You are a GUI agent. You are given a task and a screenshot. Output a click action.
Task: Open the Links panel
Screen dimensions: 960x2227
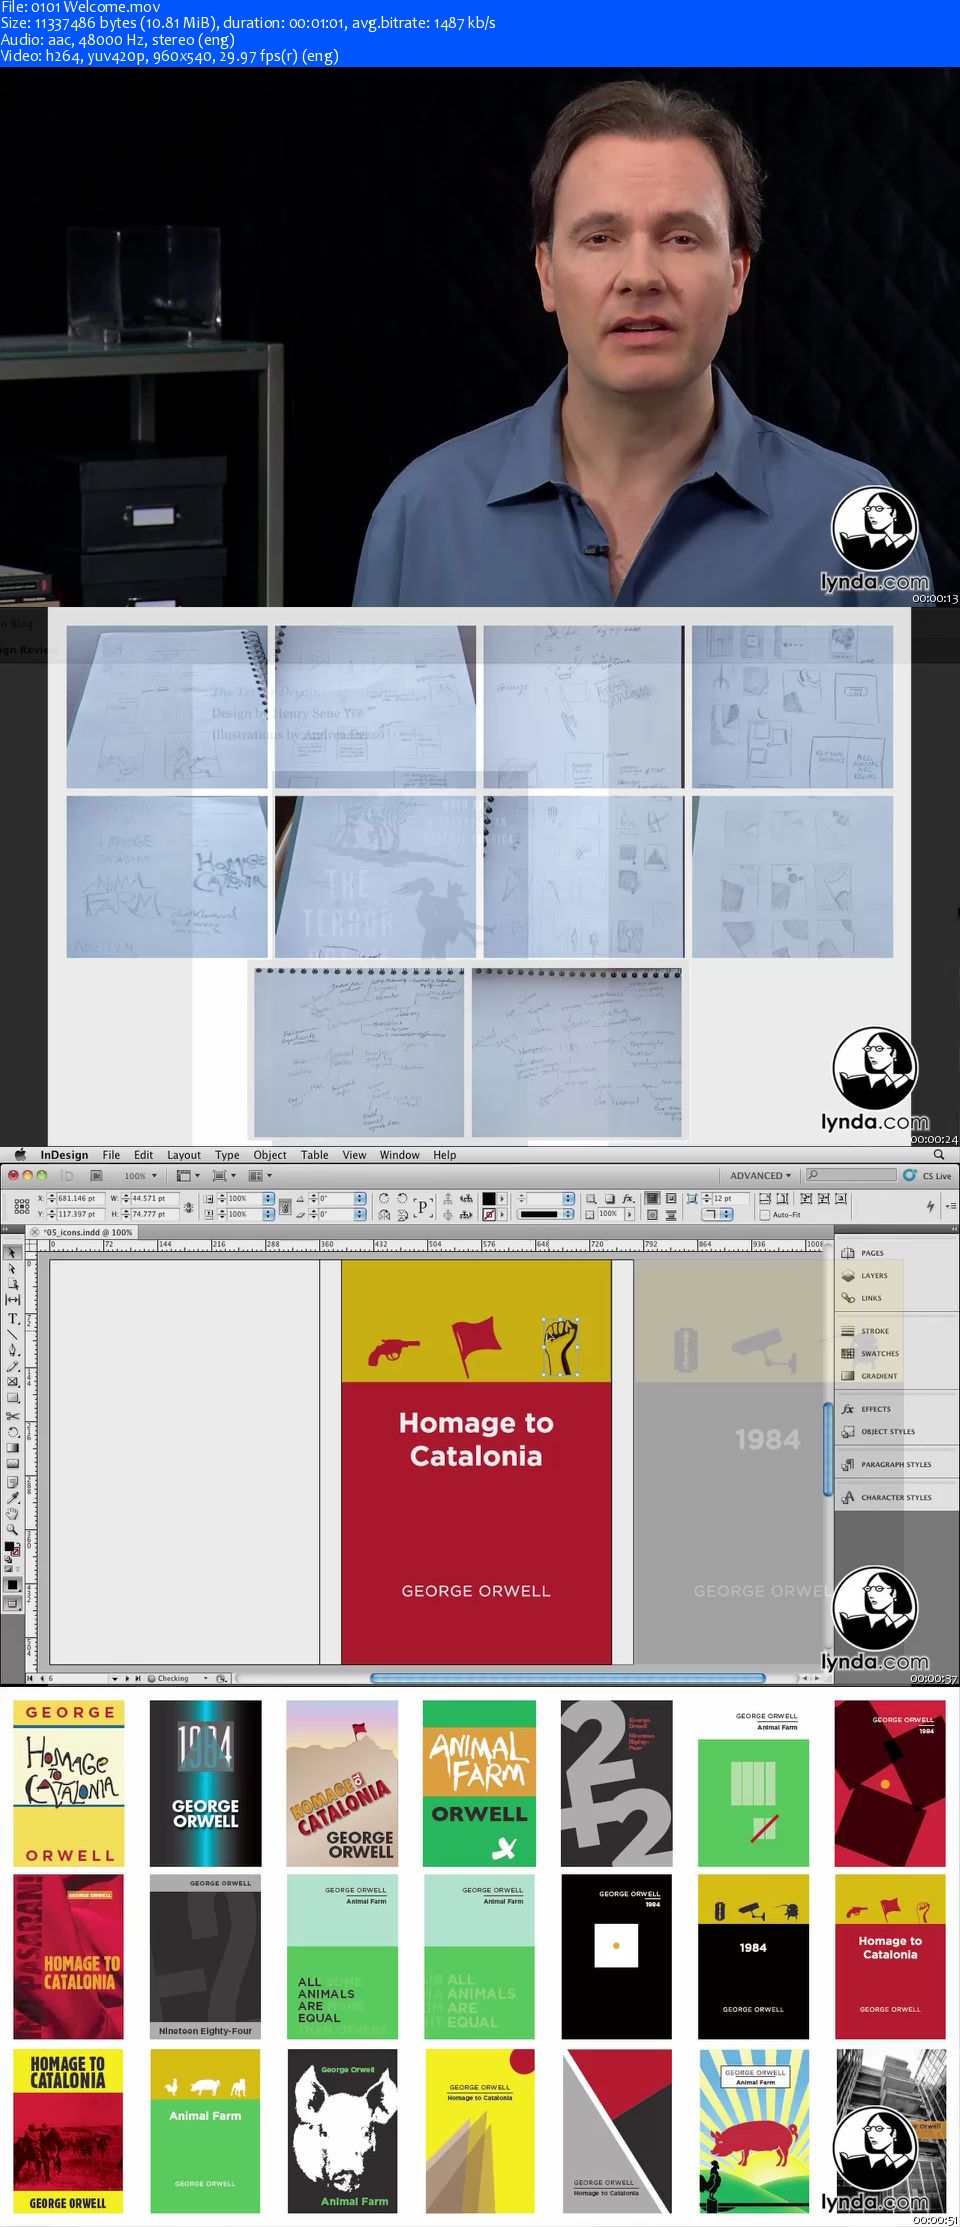coord(863,1298)
